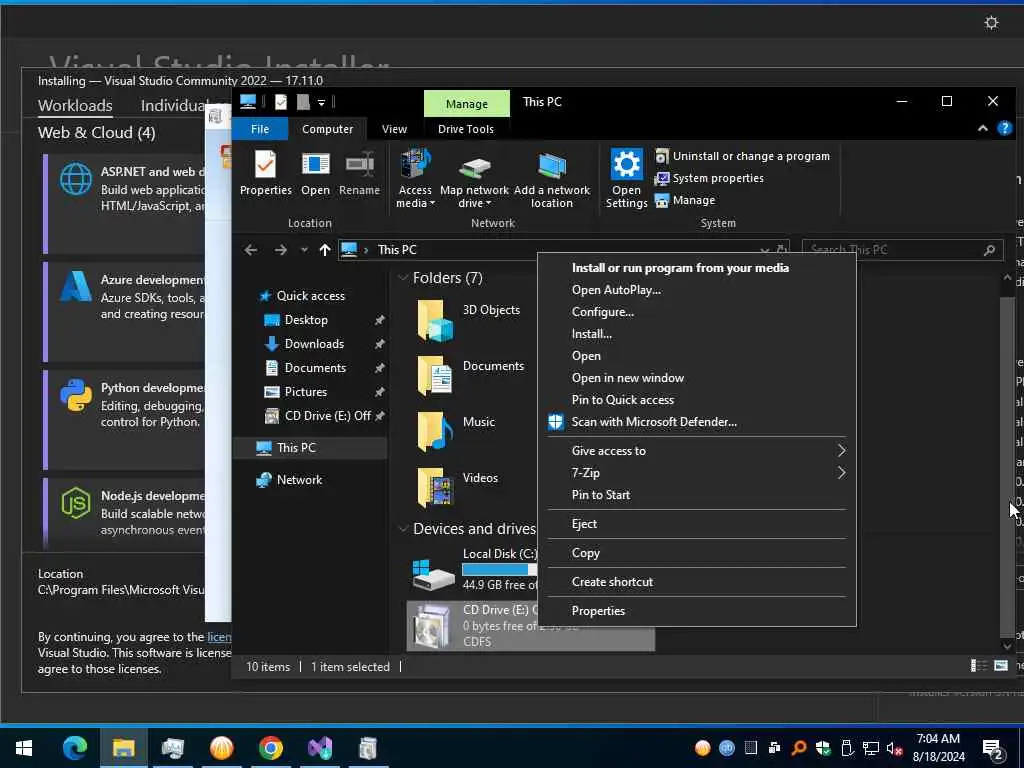Open Settings via the gear ribbon icon
Image resolution: width=1024 pixels, height=768 pixels.
[626, 164]
